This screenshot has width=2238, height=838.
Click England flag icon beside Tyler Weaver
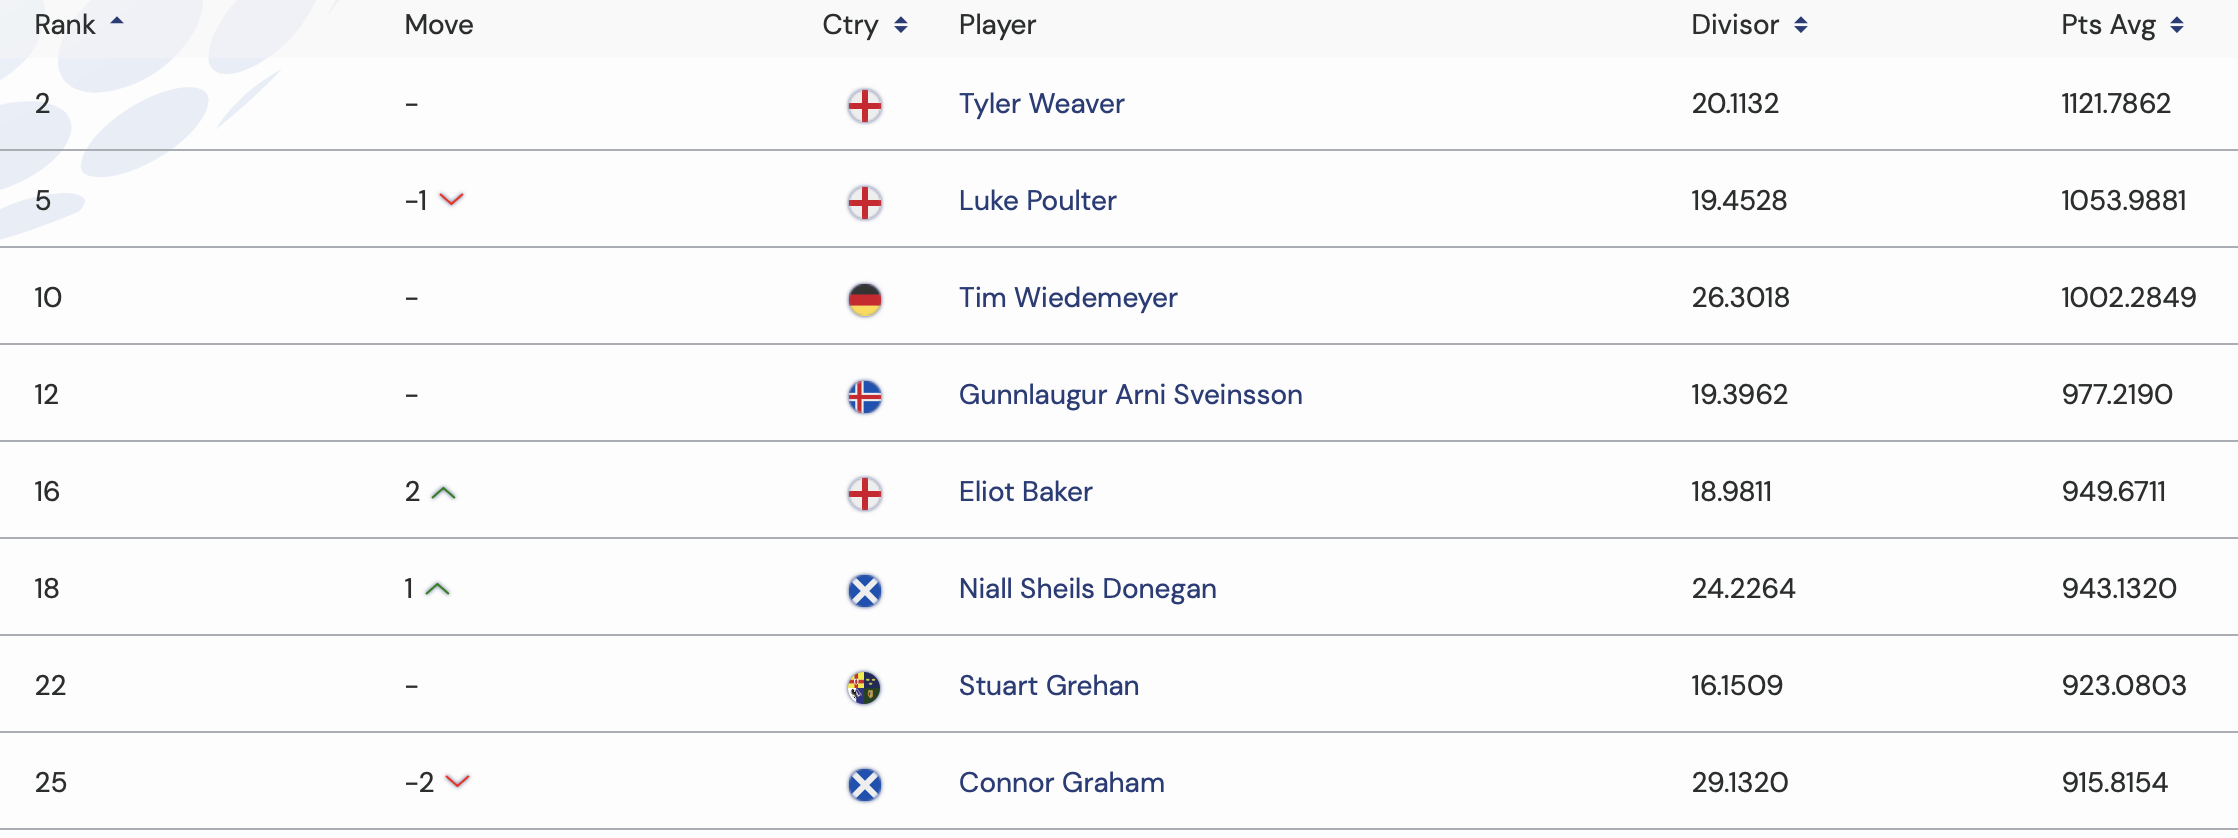pyautogui.click(x=865, y=105)
